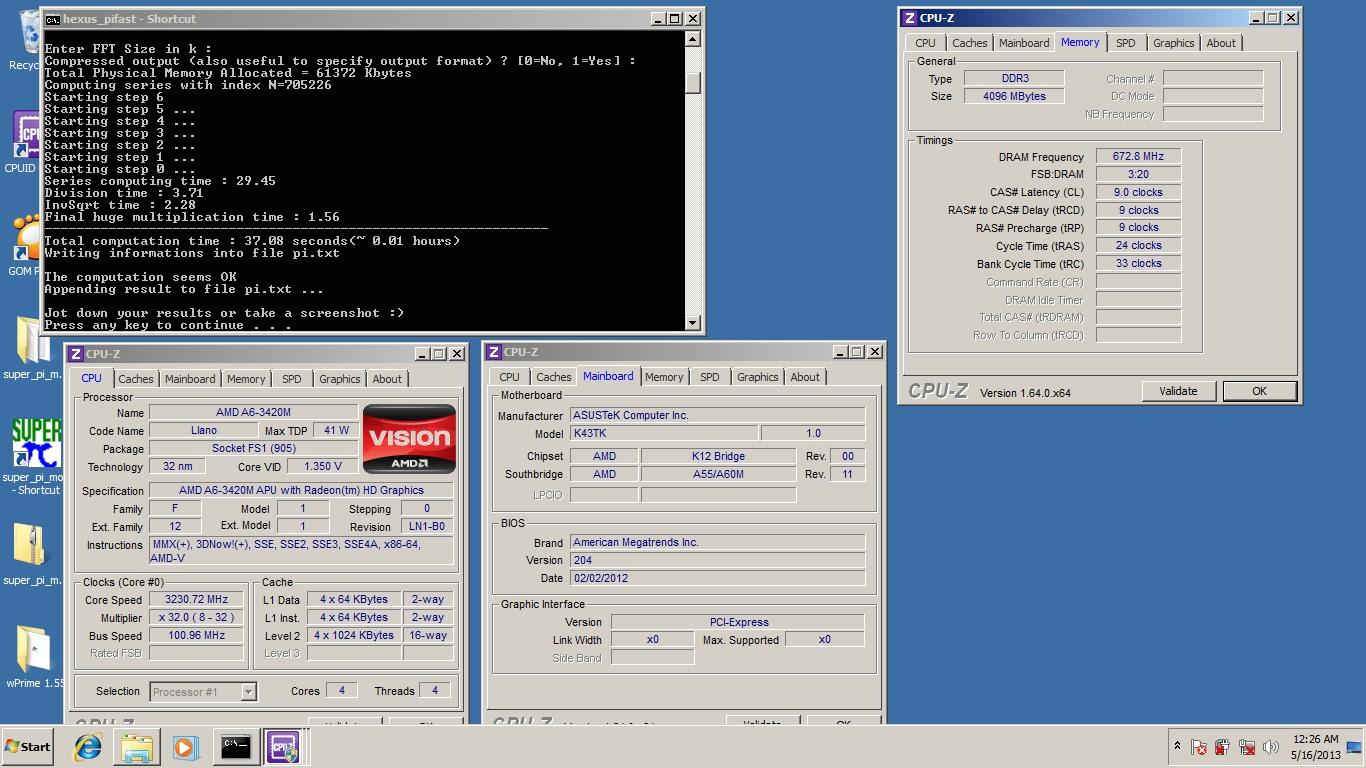Open Windows Media Player from taskbar

[x=185, y=747]
